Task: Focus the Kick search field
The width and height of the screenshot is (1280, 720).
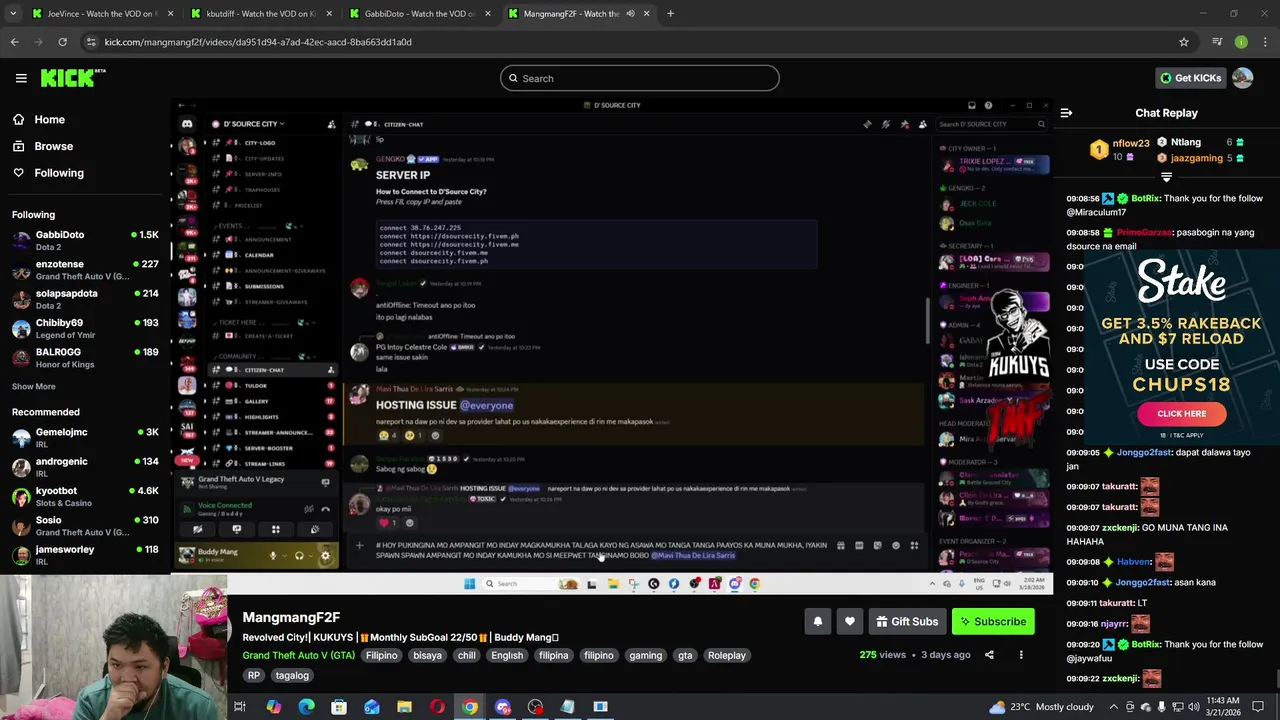Action: [x=640, y=78]
